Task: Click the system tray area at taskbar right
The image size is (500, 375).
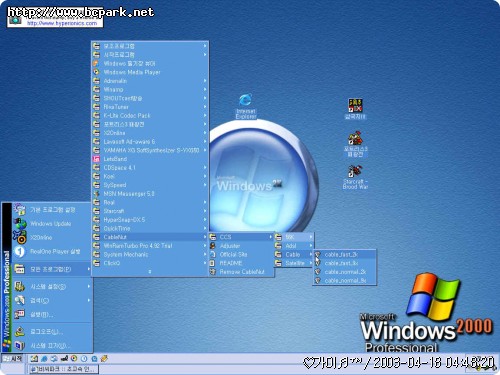Action: [482, 363]
